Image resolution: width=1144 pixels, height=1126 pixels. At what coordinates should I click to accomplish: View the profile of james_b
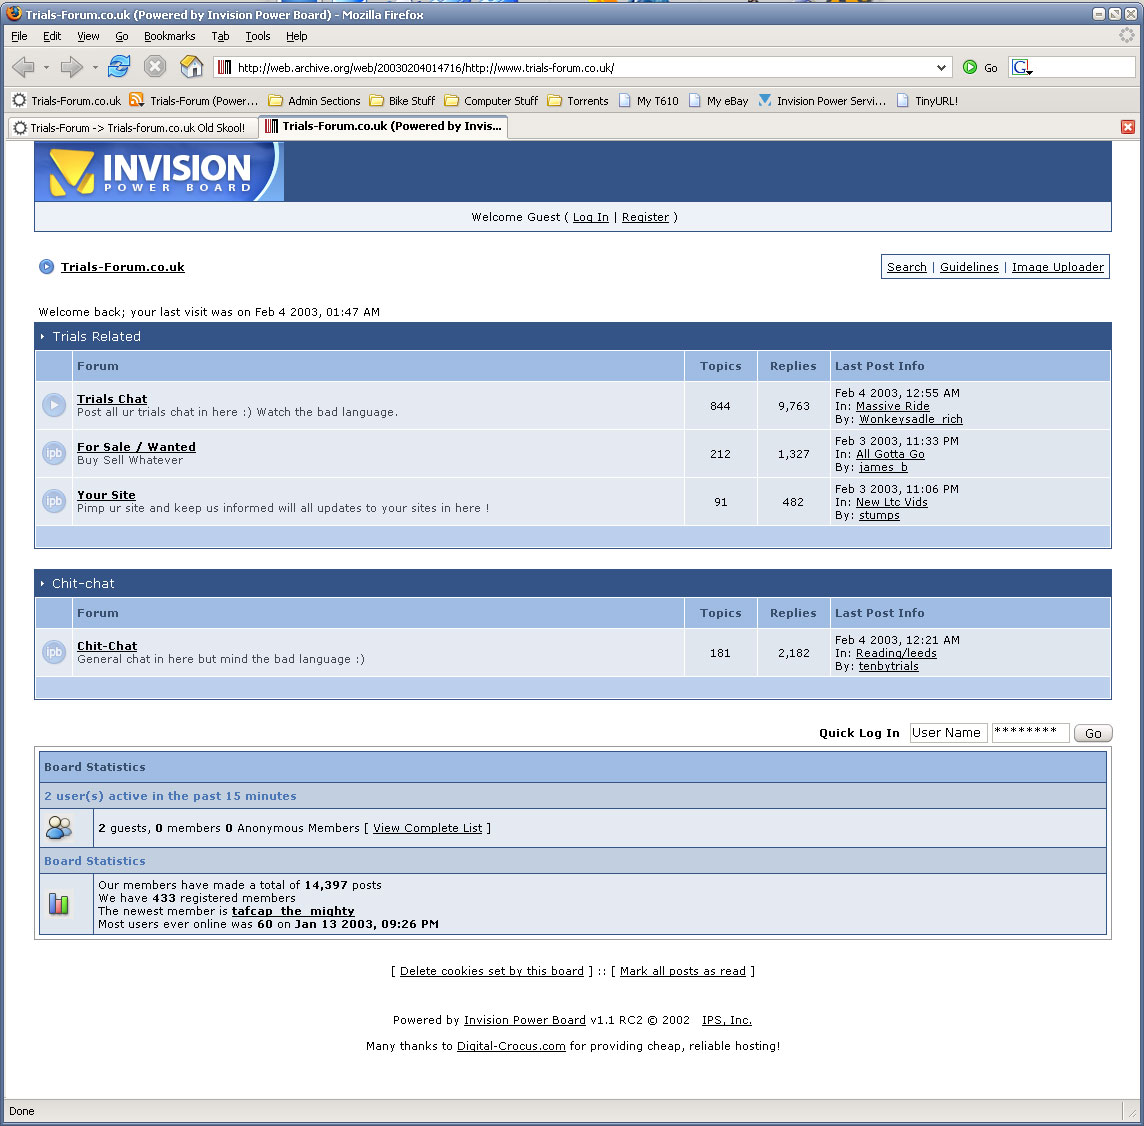point(883,468)
